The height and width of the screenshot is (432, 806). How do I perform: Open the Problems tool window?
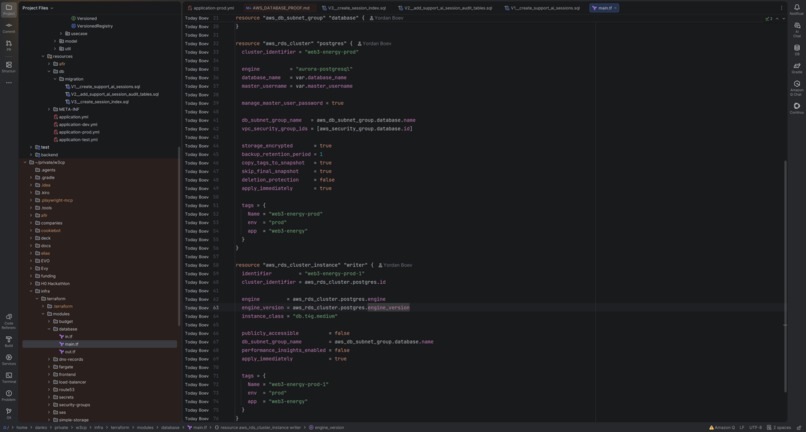9,395
